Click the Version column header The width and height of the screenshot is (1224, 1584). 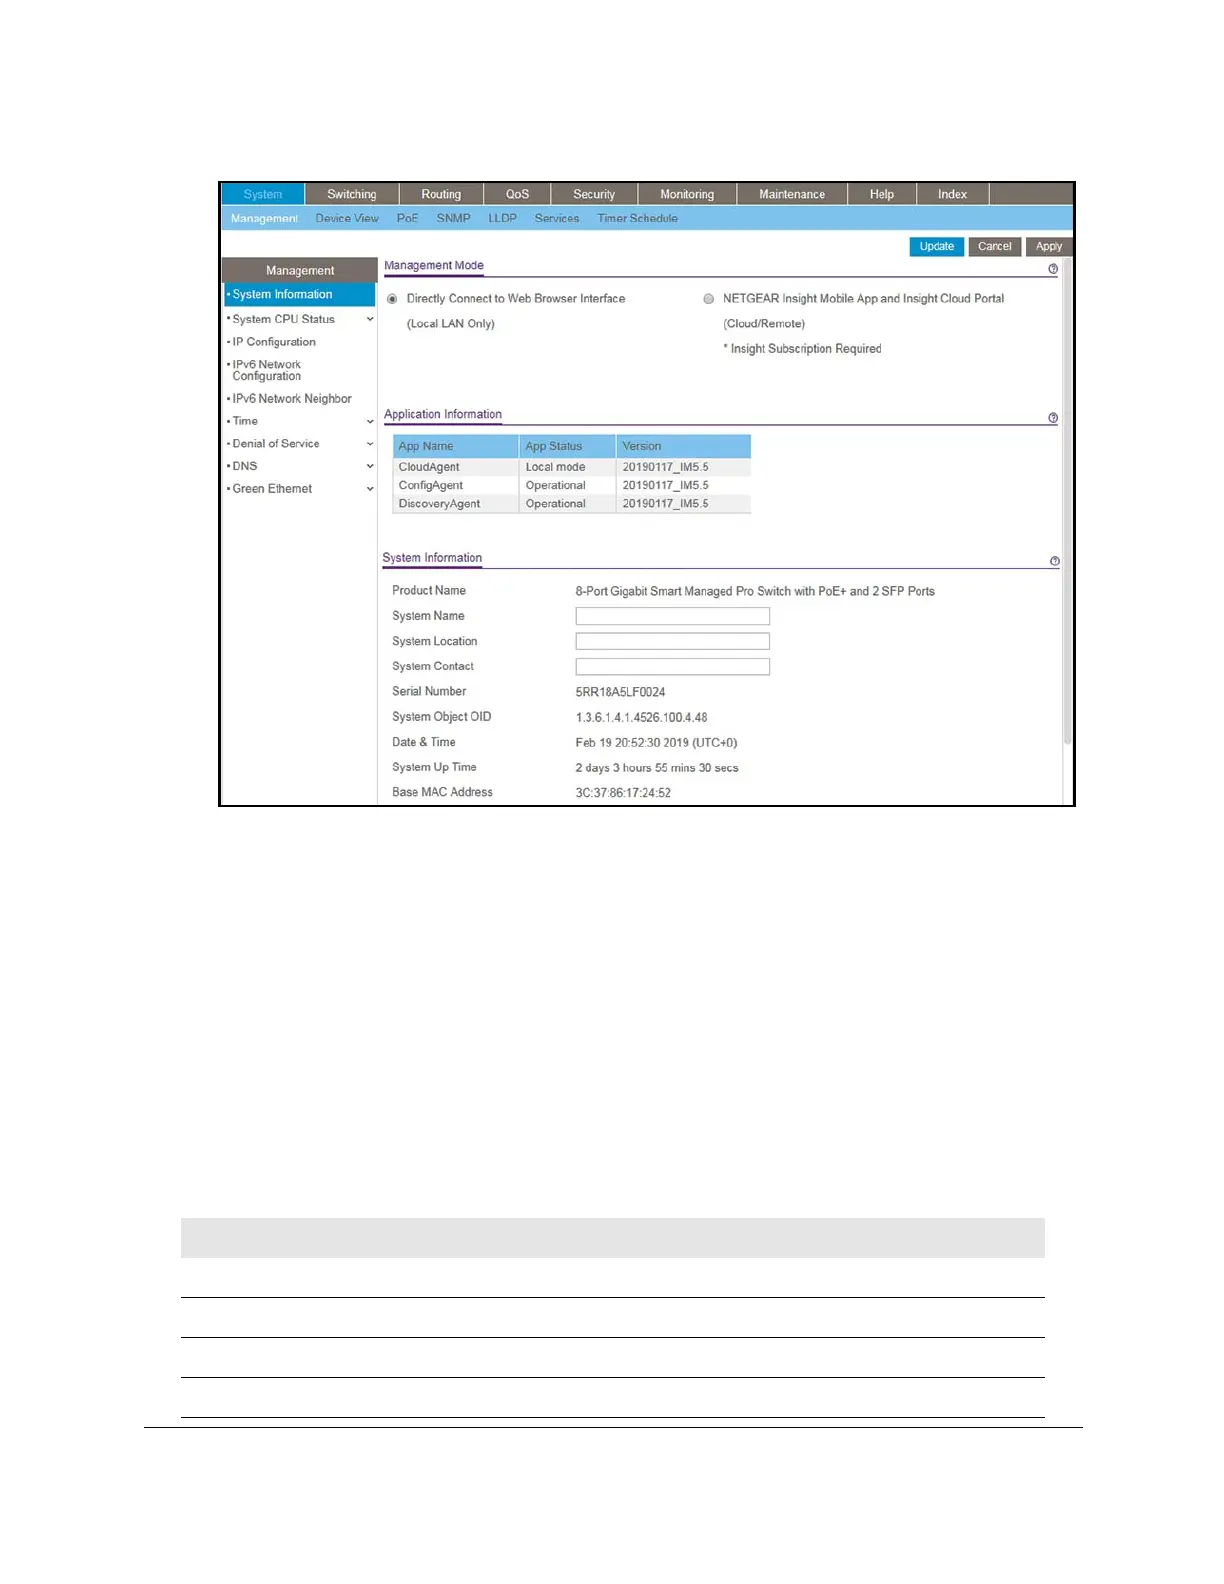tap(683, 446)
